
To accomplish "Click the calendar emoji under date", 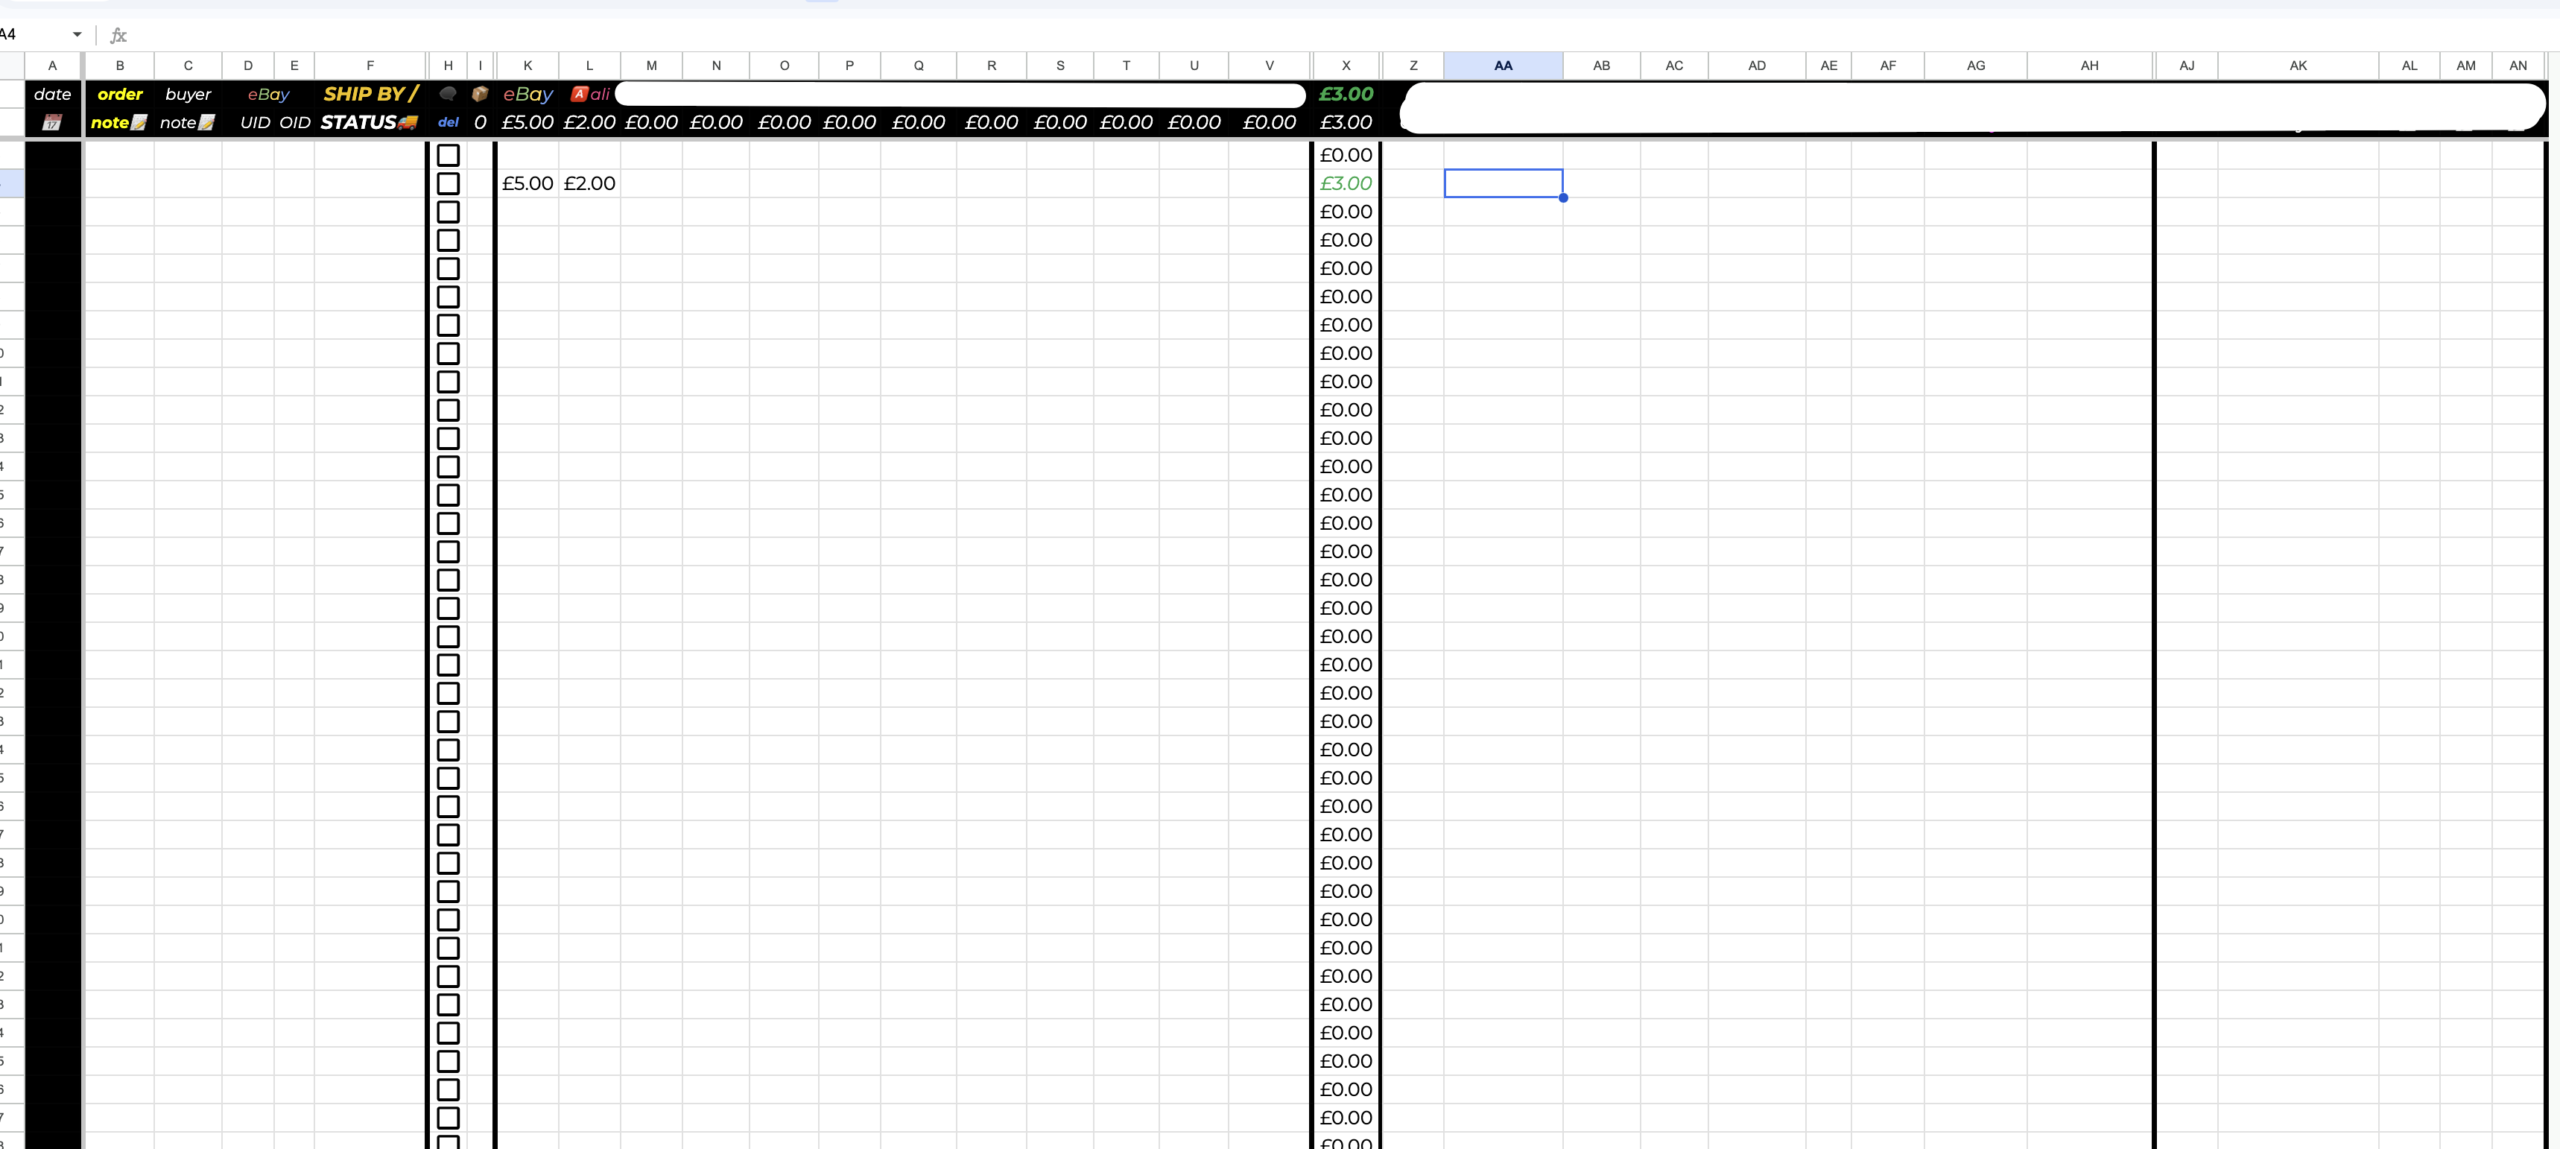I will (52, 123).
